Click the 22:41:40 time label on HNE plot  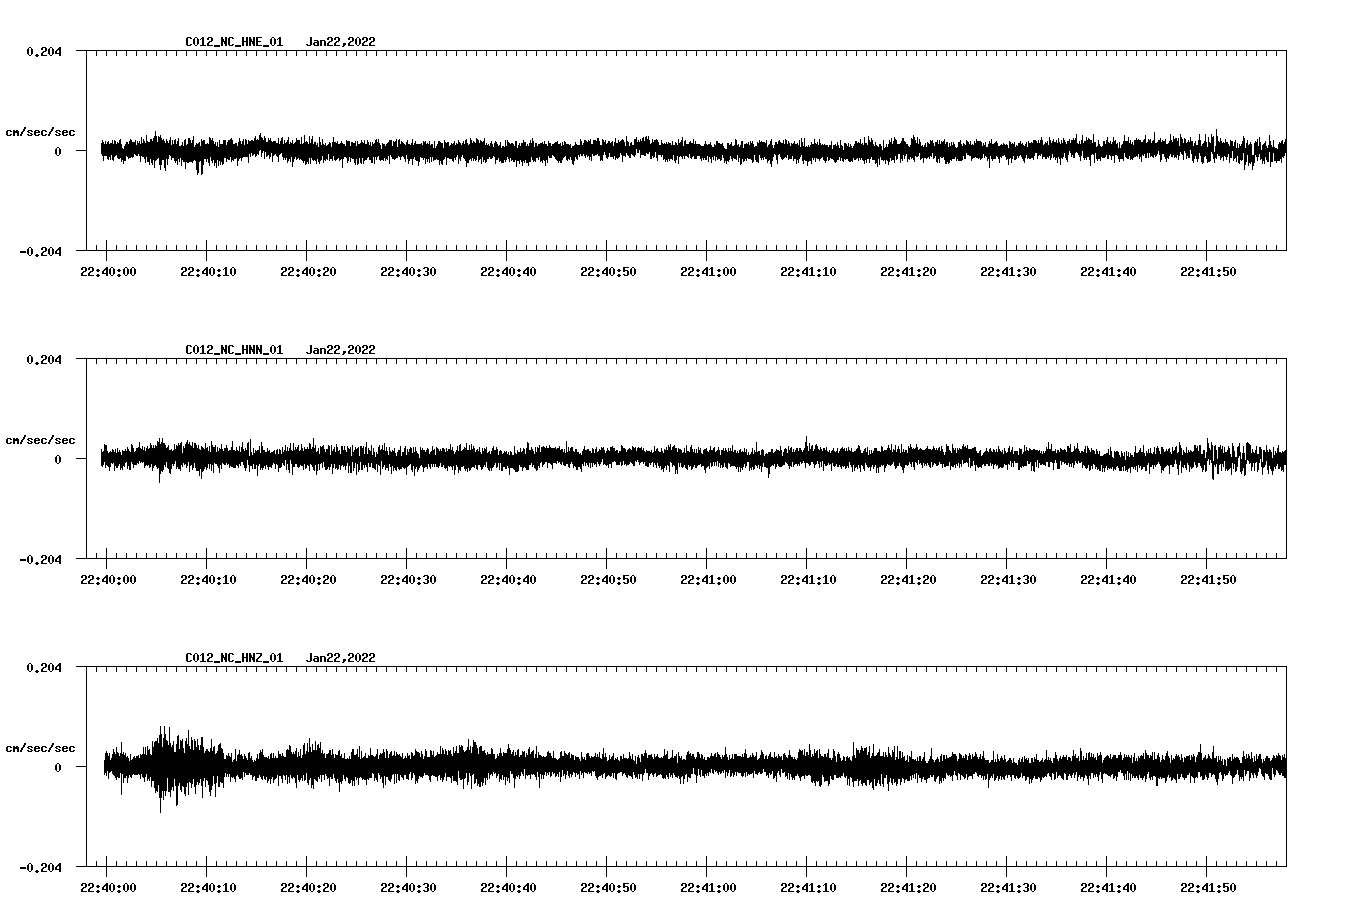(x=1108, y=272)
